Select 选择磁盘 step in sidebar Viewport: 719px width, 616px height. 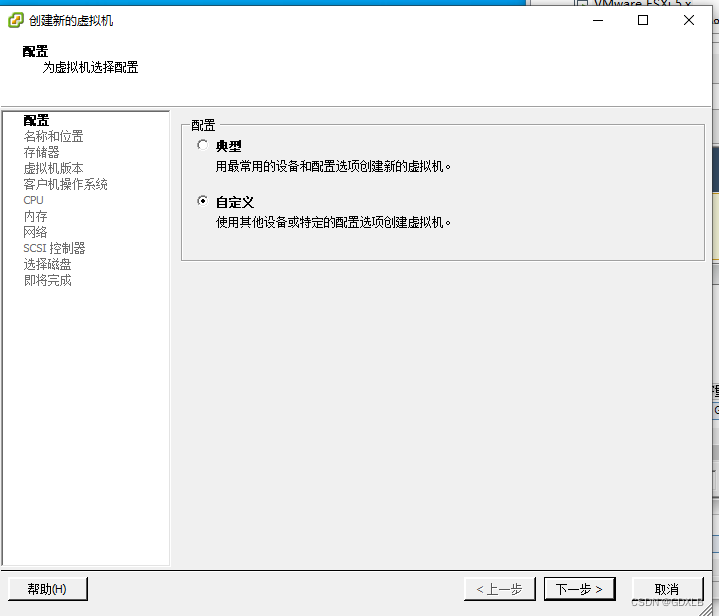47,264
